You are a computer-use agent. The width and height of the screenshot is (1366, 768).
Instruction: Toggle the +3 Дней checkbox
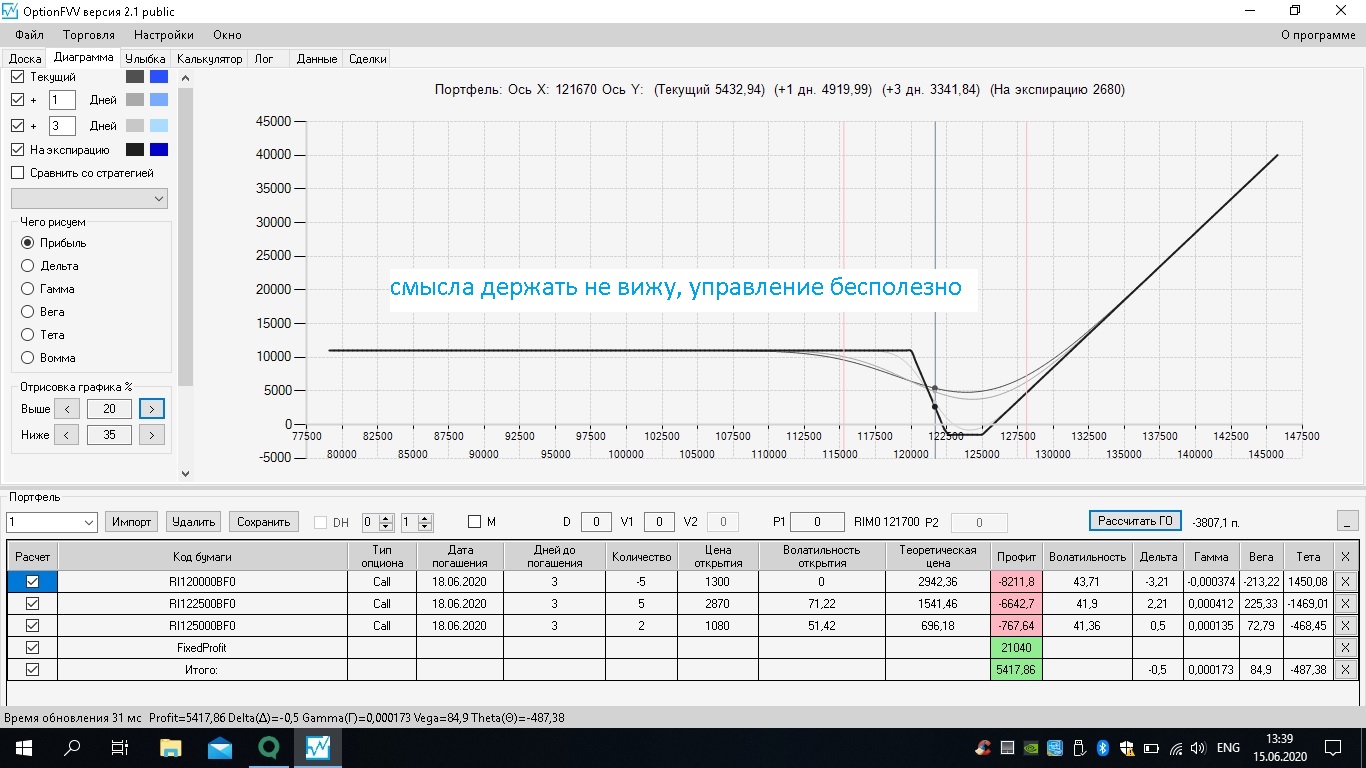(x=17, y=126)
